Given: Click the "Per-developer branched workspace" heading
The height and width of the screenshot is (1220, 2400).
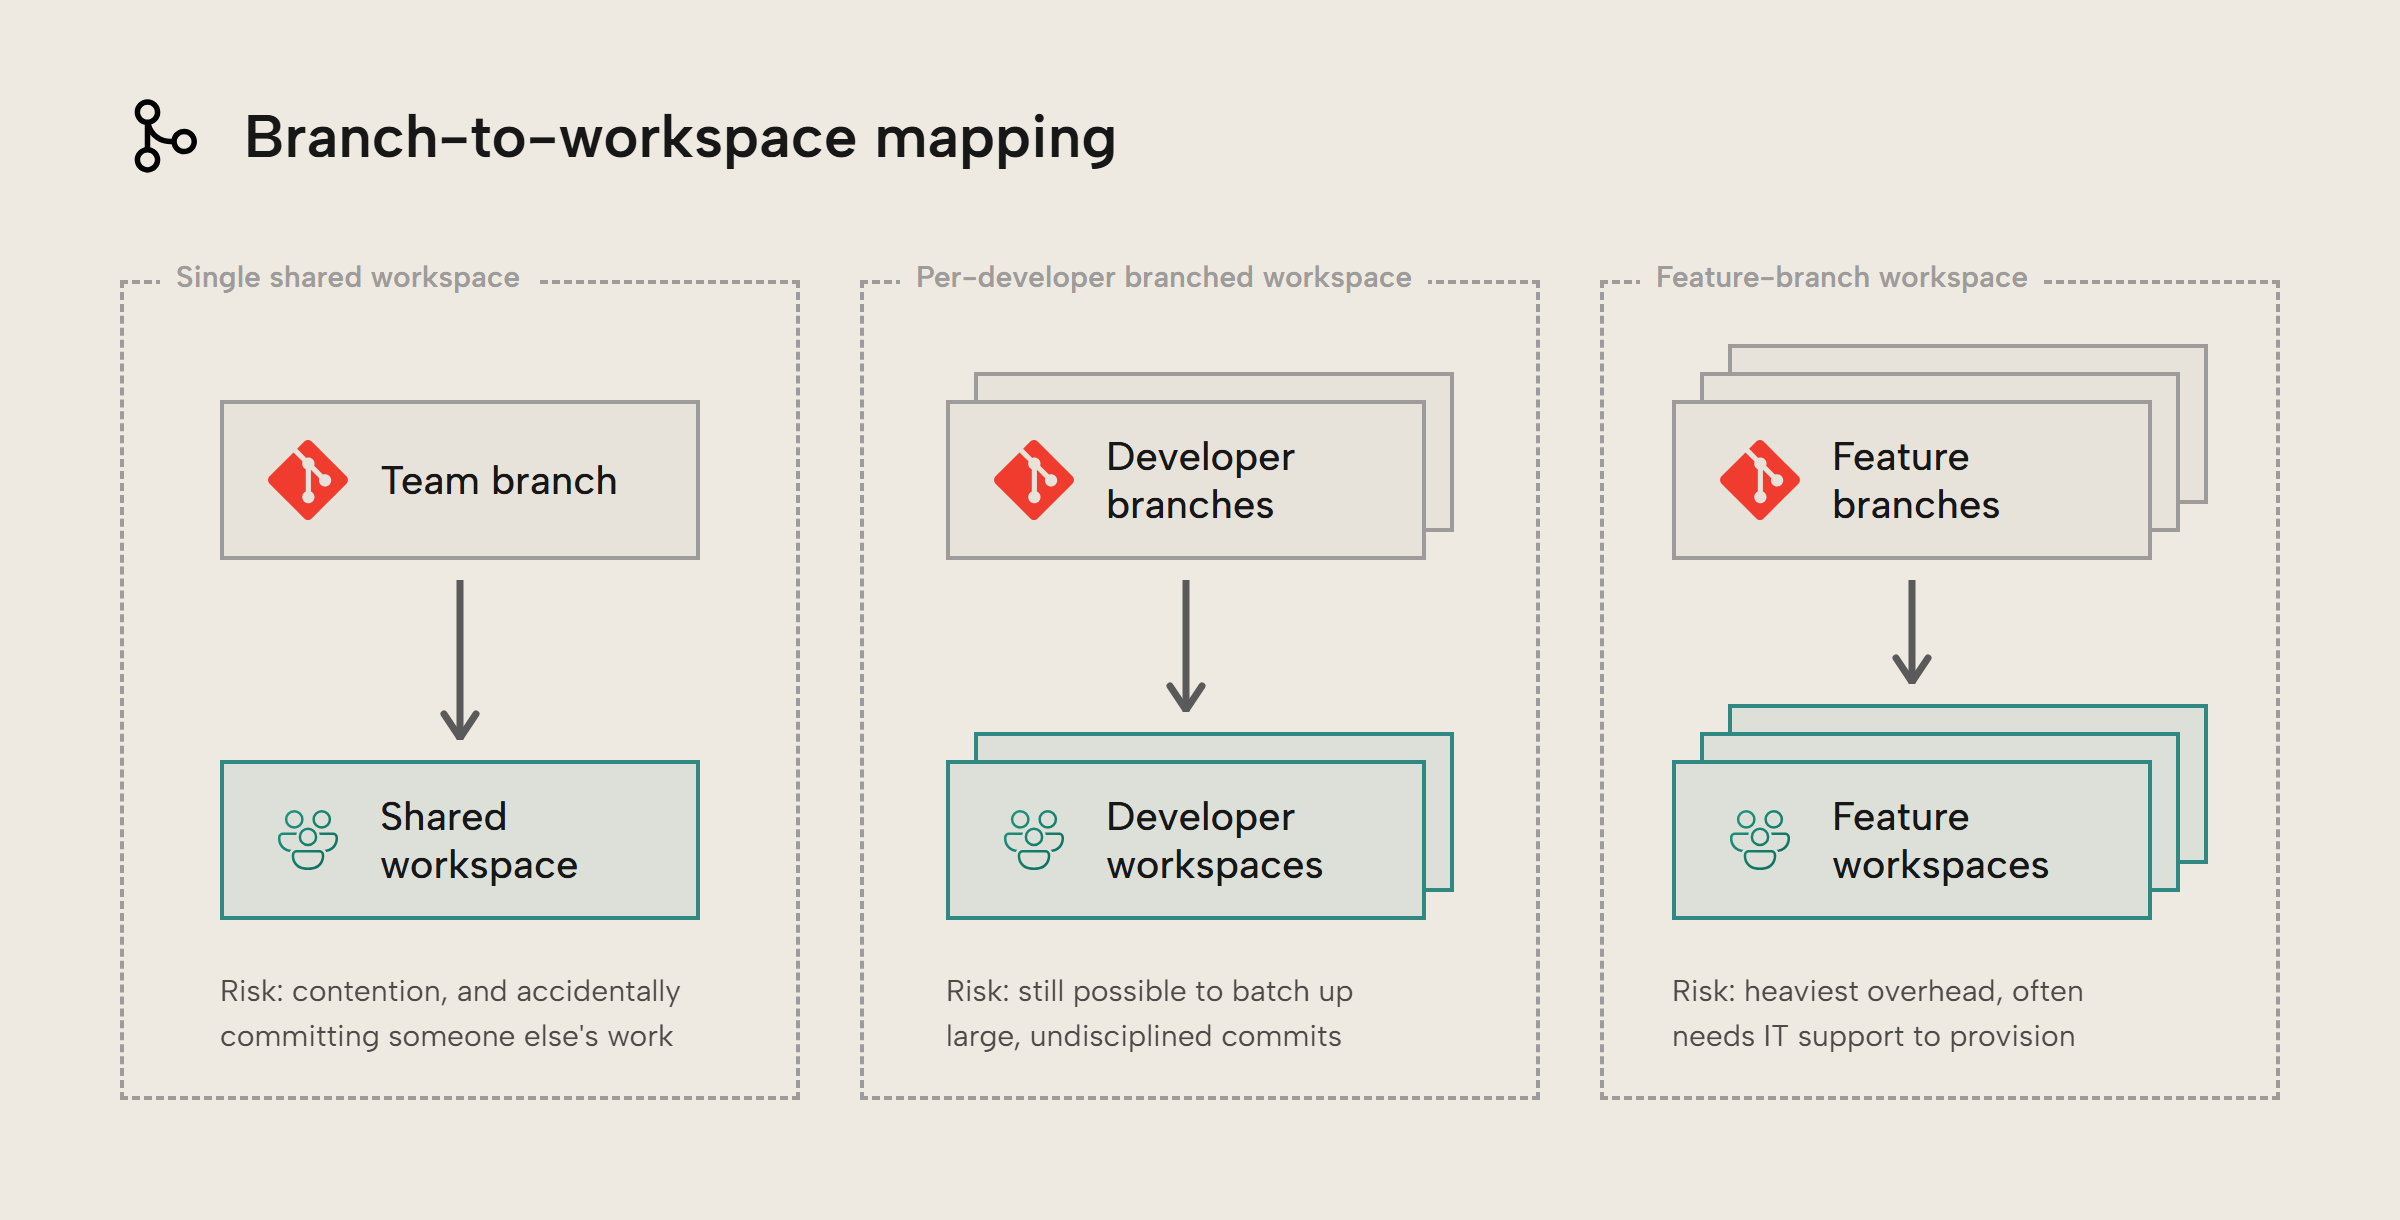Looking at the screenshot, I should [1164, 277].
